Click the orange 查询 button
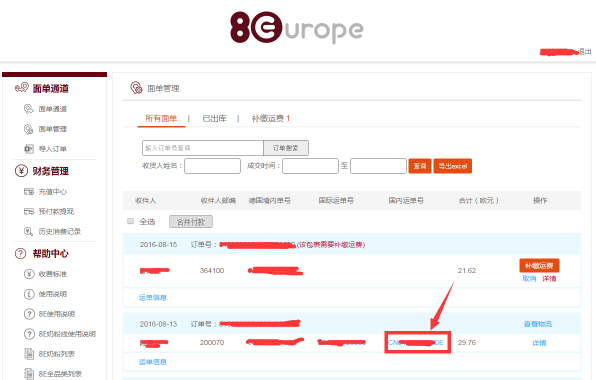 [x=420, y=166]
